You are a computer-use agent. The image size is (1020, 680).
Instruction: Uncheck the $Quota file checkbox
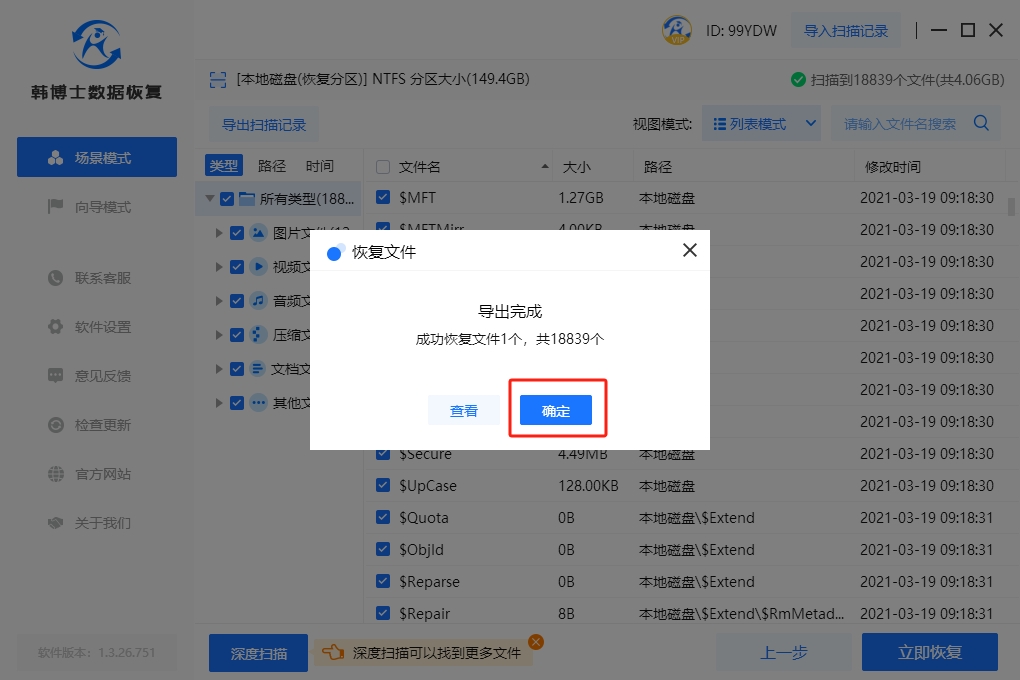pos(383,518)
